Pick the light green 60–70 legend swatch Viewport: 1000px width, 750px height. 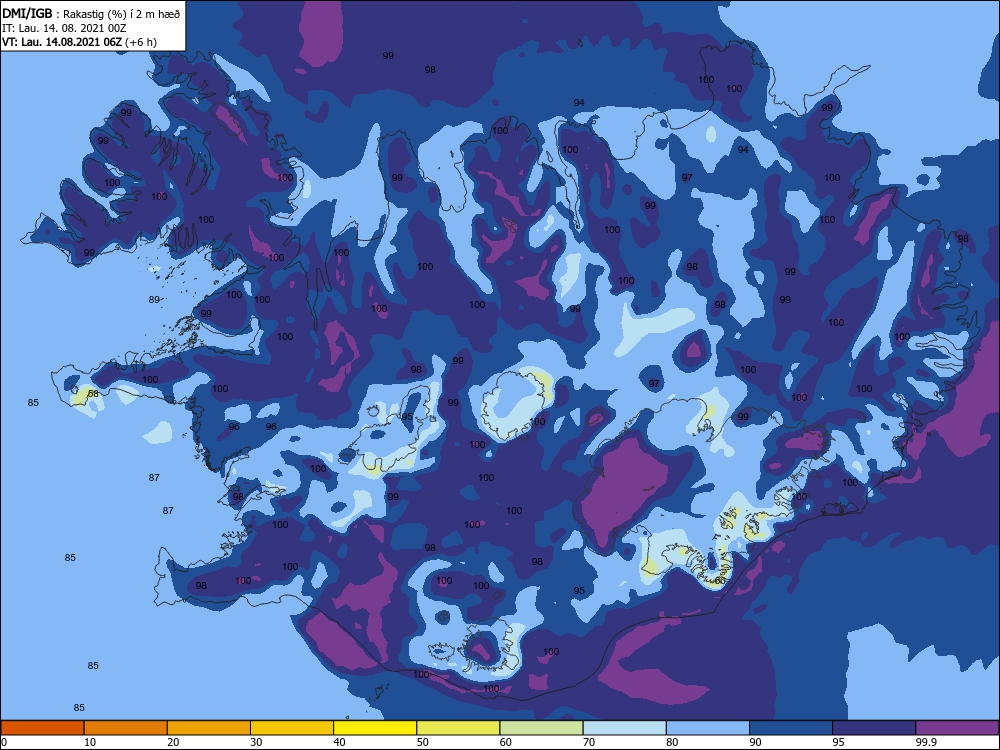(541, 728)
